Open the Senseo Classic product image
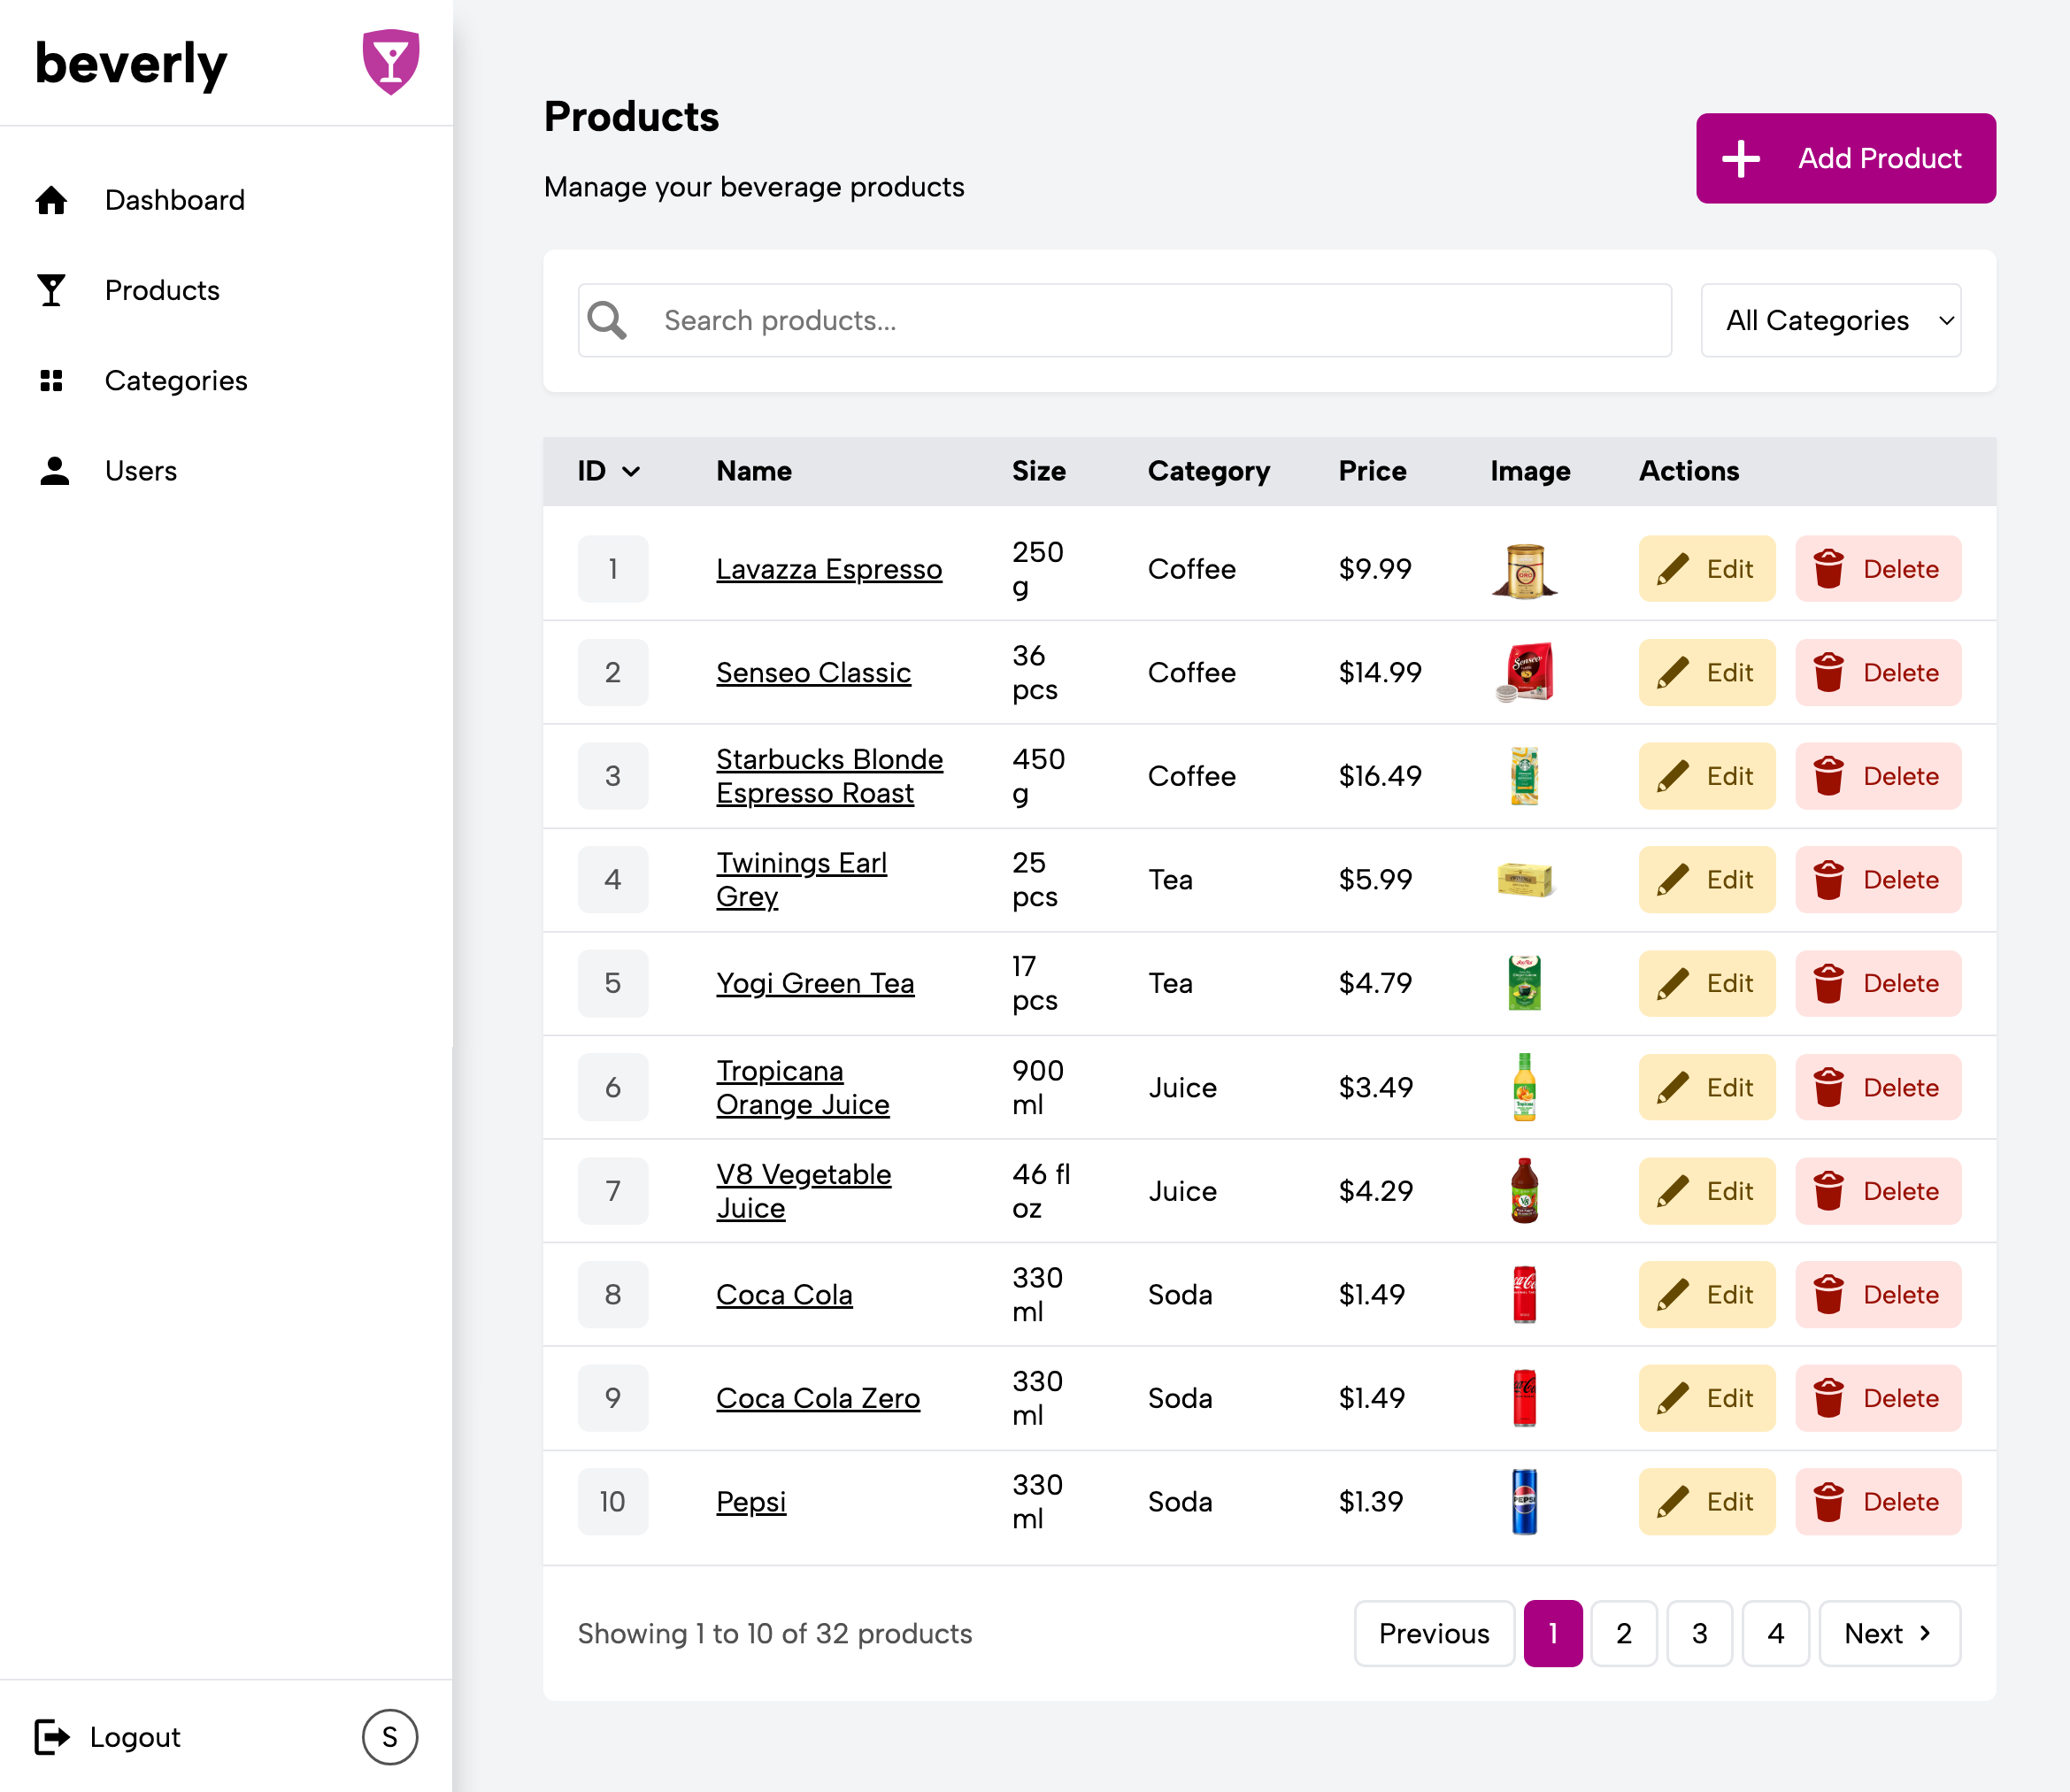Screen dimensions: 2070x1792 pyautogui.click(x=1524, y=673)
